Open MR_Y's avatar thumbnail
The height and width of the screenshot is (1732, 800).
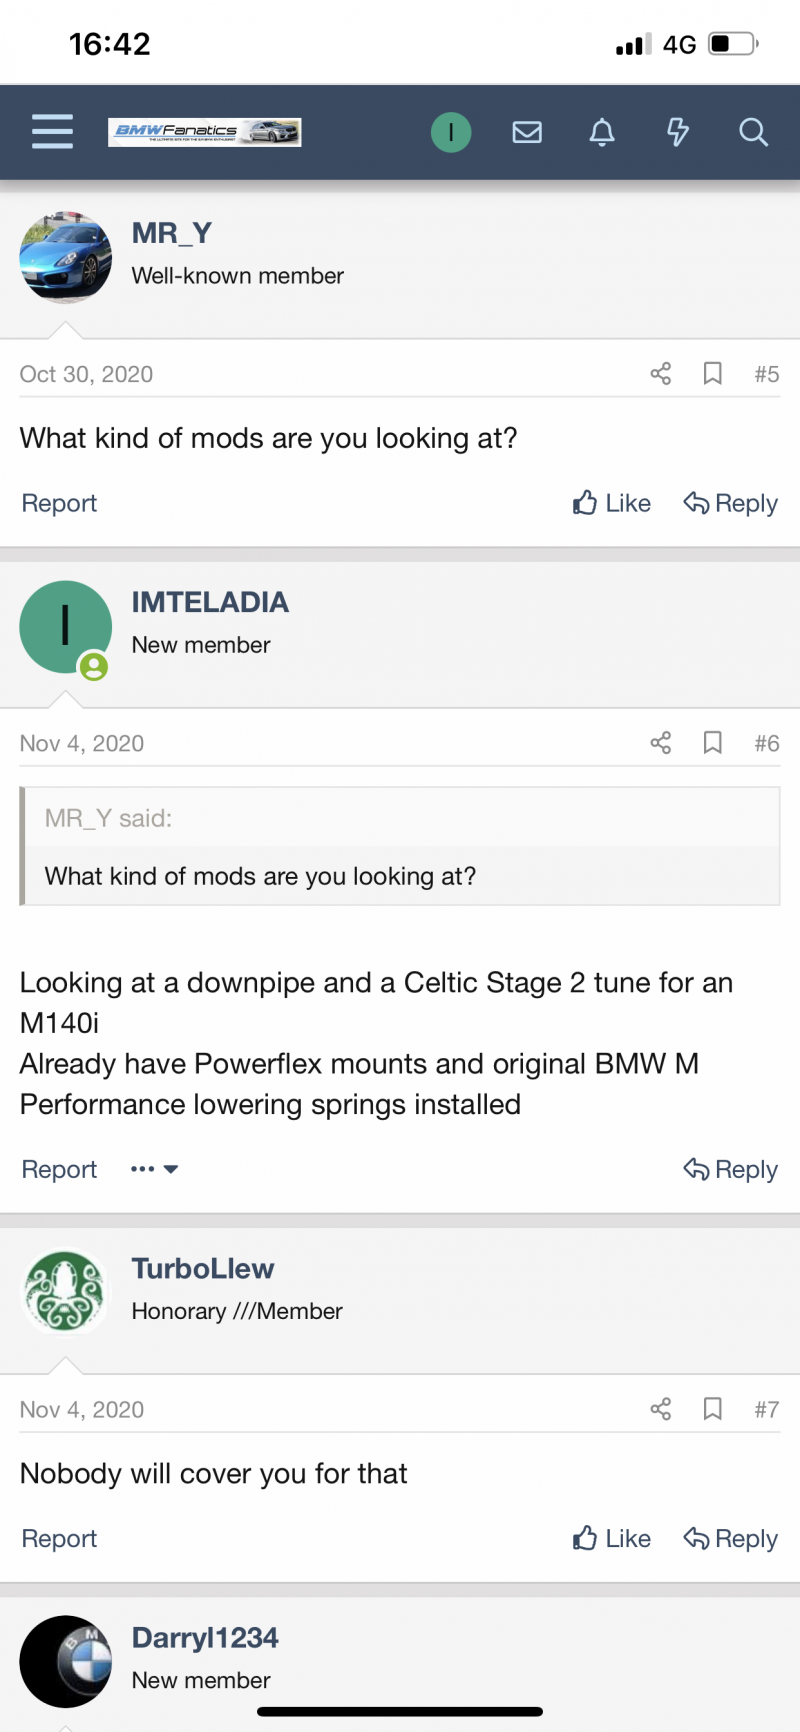coord(66,257)
